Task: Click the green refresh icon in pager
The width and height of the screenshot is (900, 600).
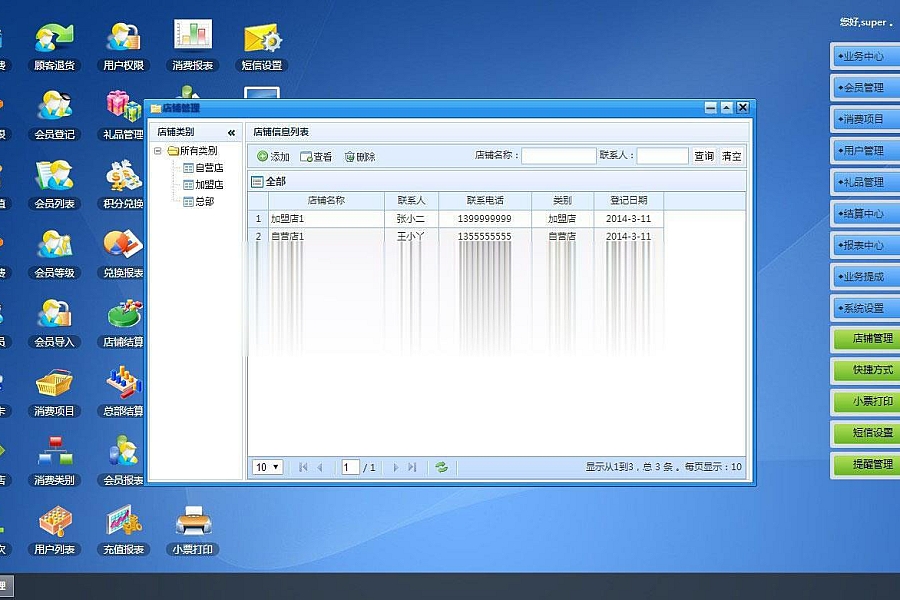Action: pos(441,467)
